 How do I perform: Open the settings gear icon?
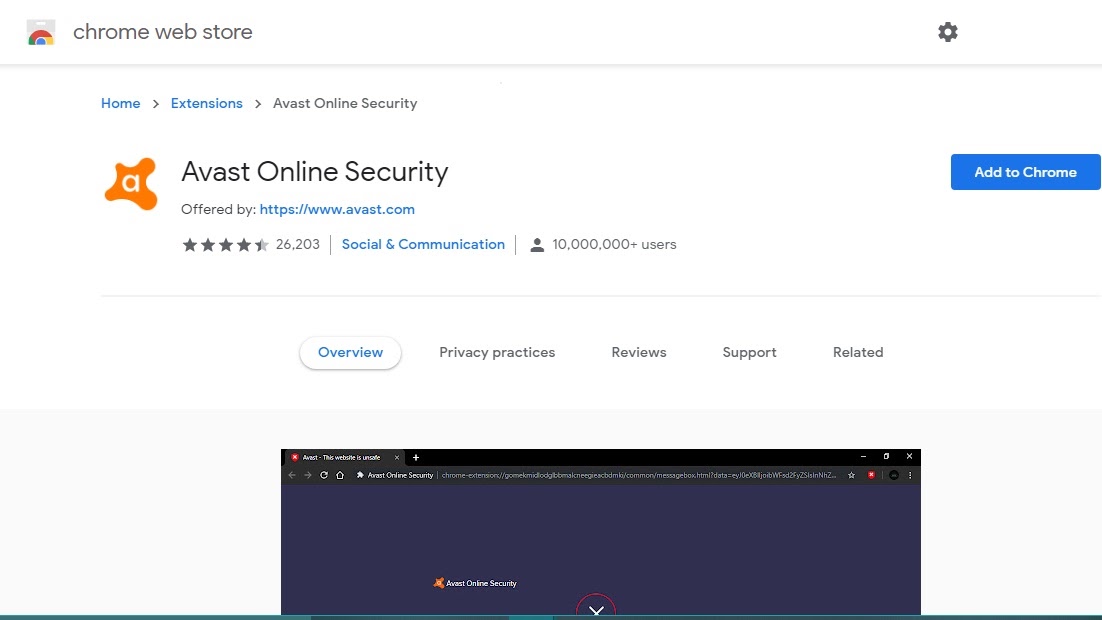pos(947,32)
